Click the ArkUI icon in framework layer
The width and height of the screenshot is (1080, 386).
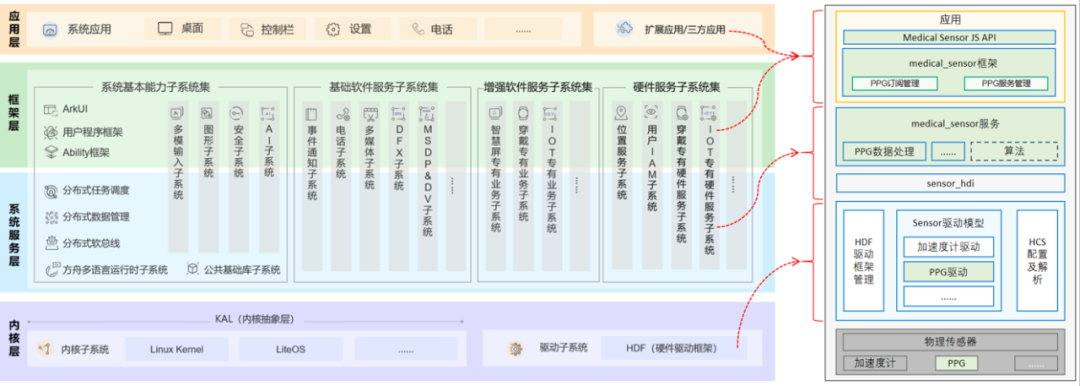tap(50, 110)
